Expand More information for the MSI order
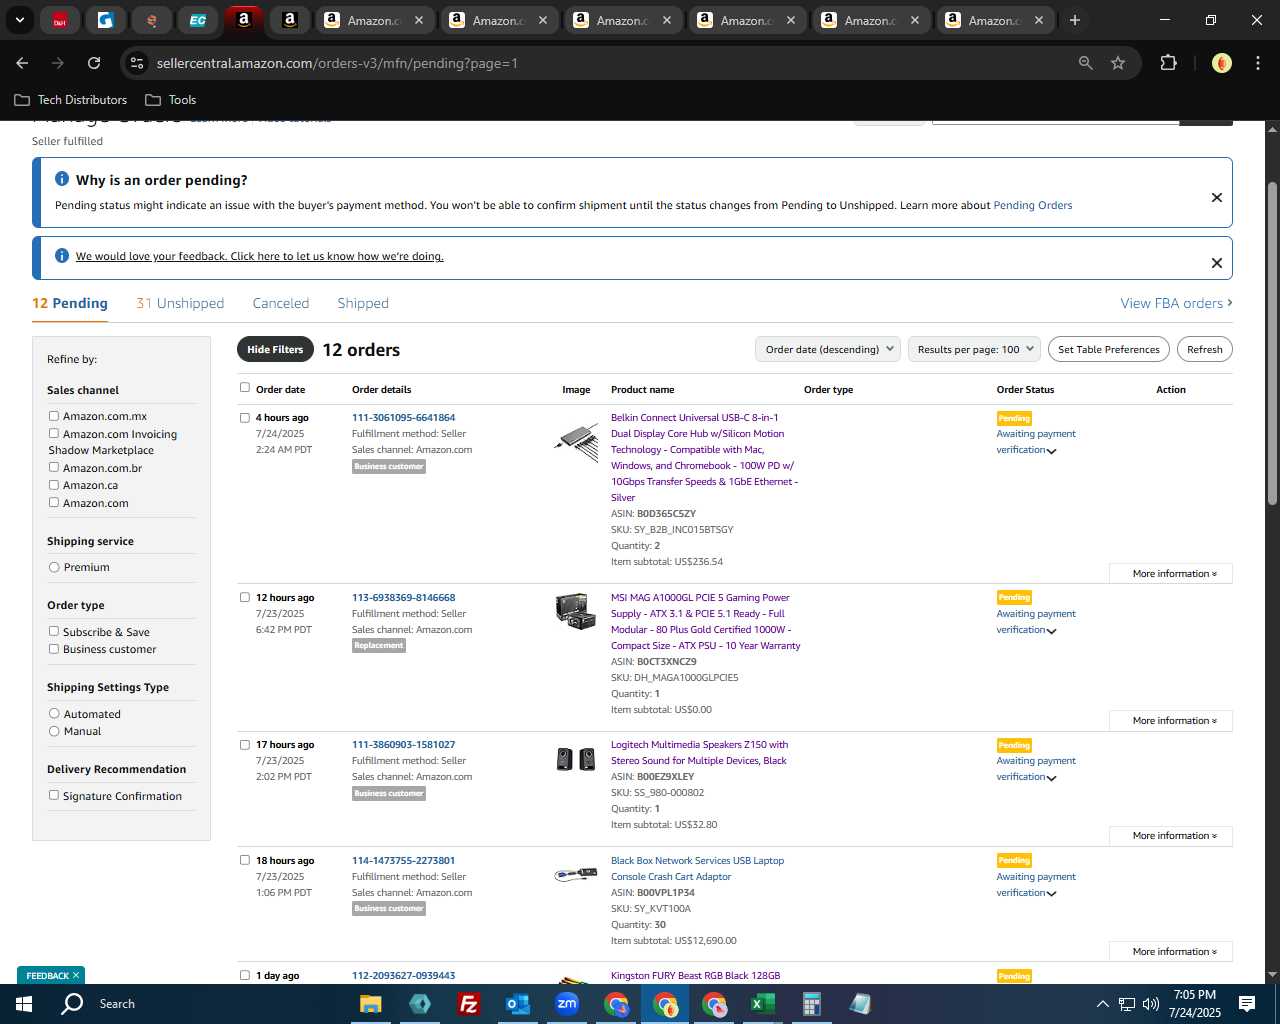 (1171, 721)
